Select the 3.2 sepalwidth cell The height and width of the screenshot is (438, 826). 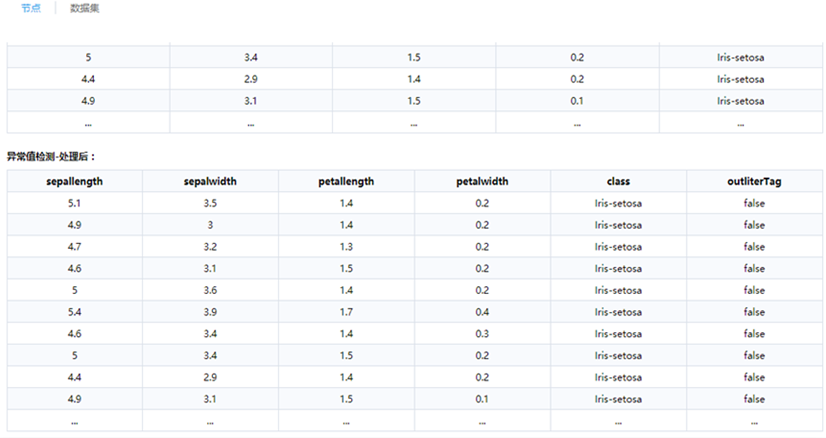coord(210,247)
